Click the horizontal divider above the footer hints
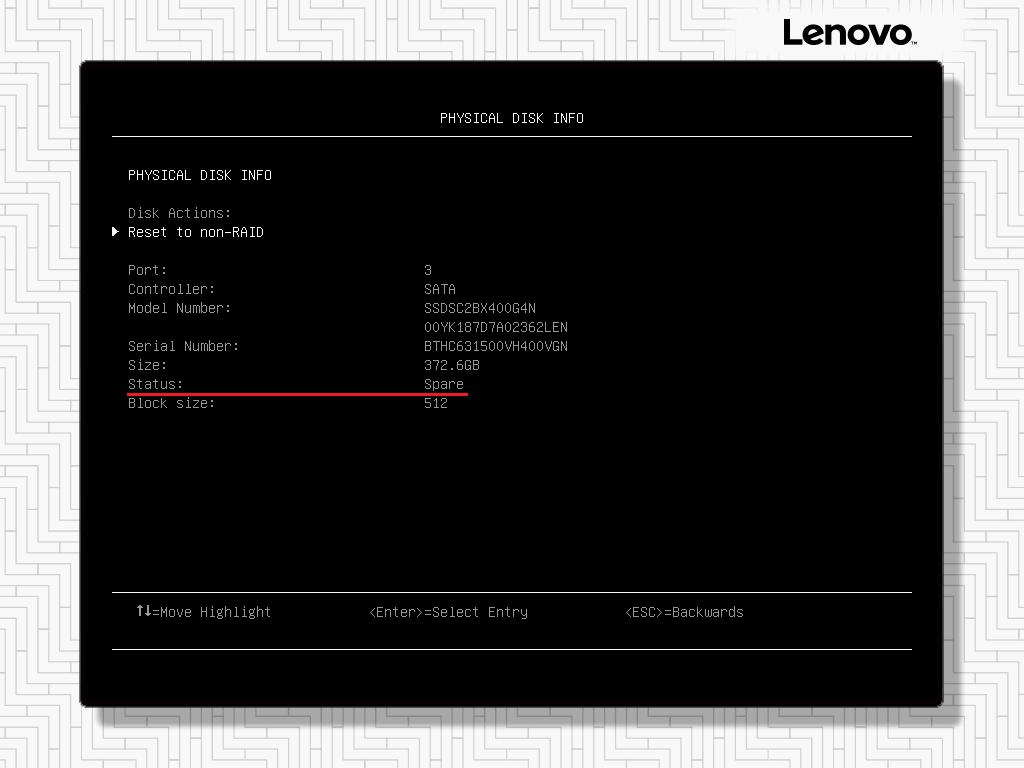This screenshot has height=768, width=1024. click(511, 590)
